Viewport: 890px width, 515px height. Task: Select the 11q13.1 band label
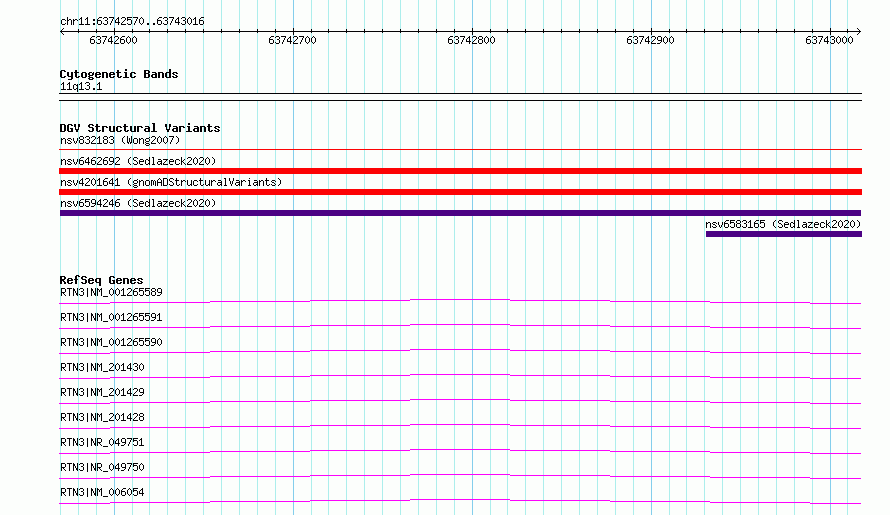[81, 86]
